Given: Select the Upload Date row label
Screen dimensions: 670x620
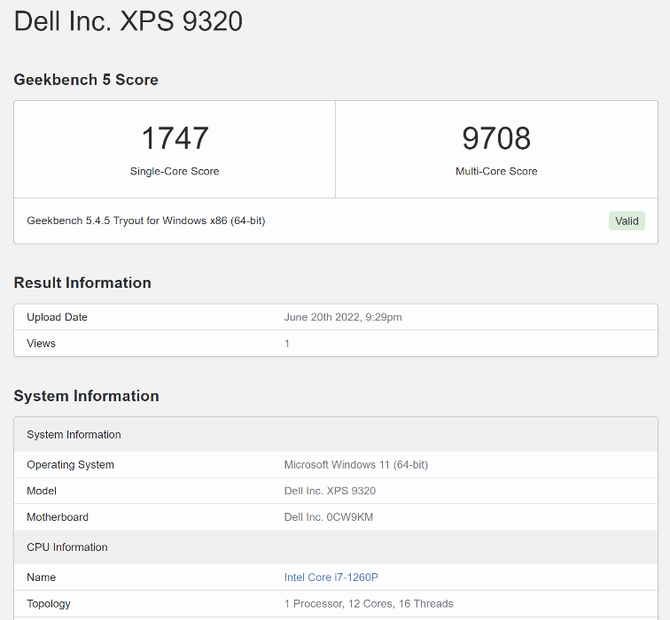Looking at the screenshot, I should [x=57, y=317].
